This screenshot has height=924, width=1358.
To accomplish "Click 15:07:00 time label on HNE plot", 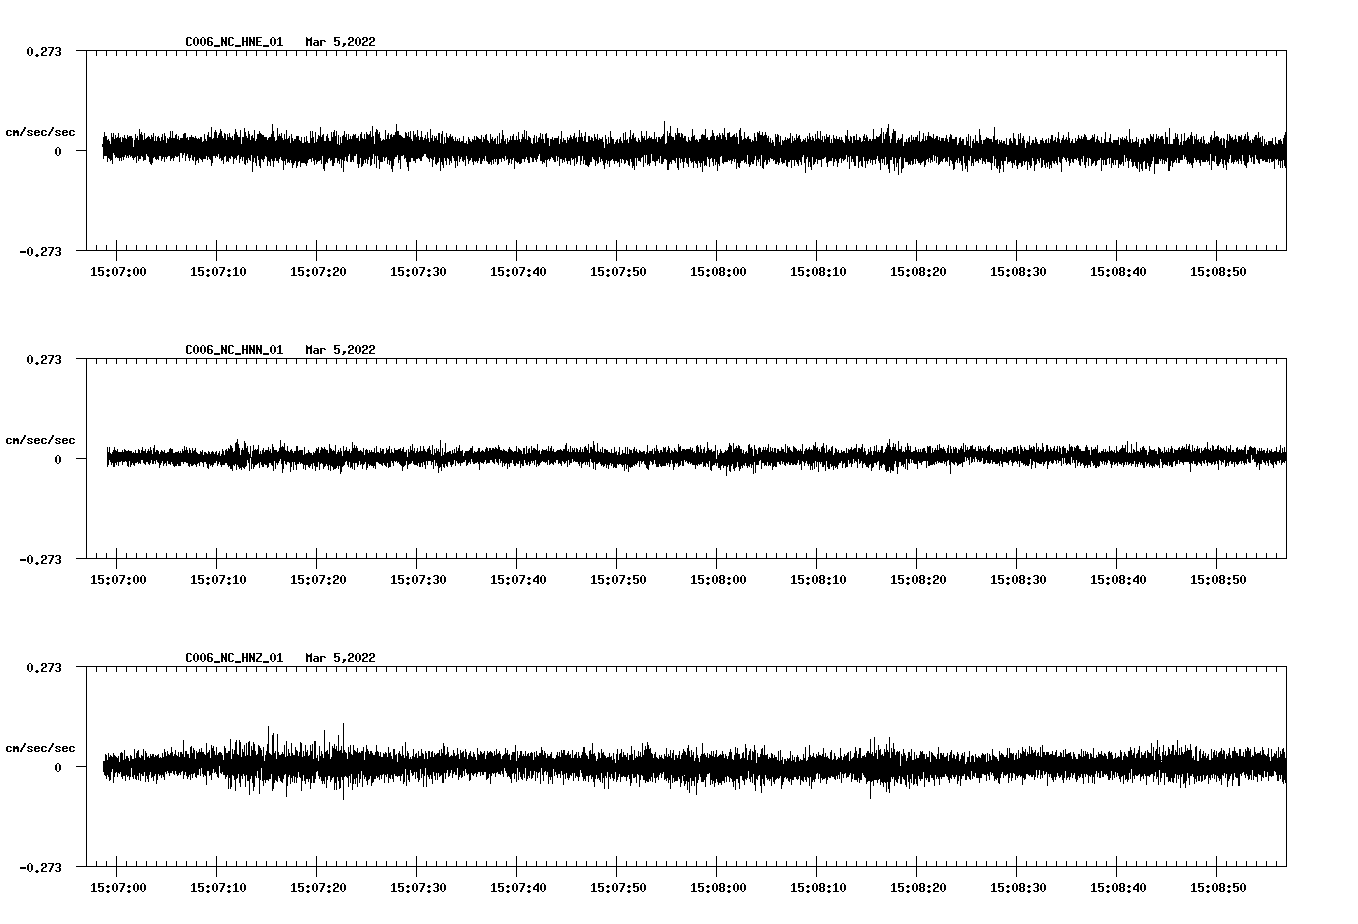I will tap(118, 272).
